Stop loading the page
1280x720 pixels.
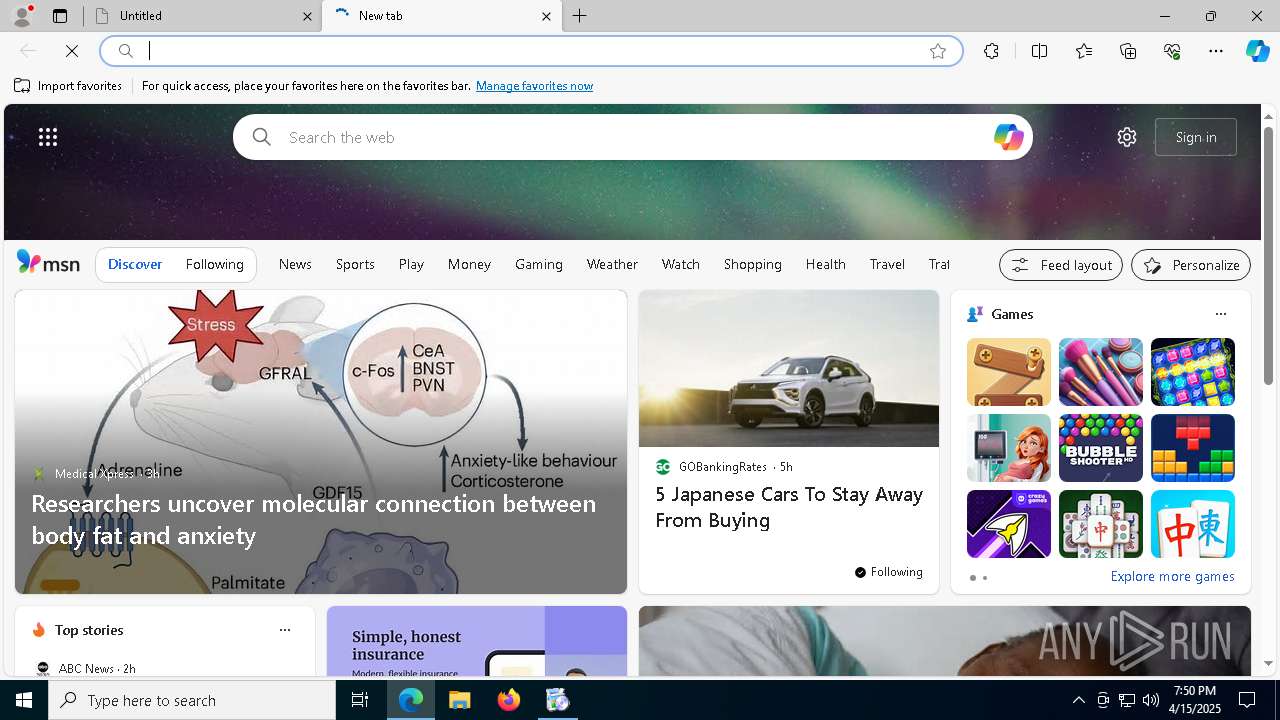[x=72, y=51]
